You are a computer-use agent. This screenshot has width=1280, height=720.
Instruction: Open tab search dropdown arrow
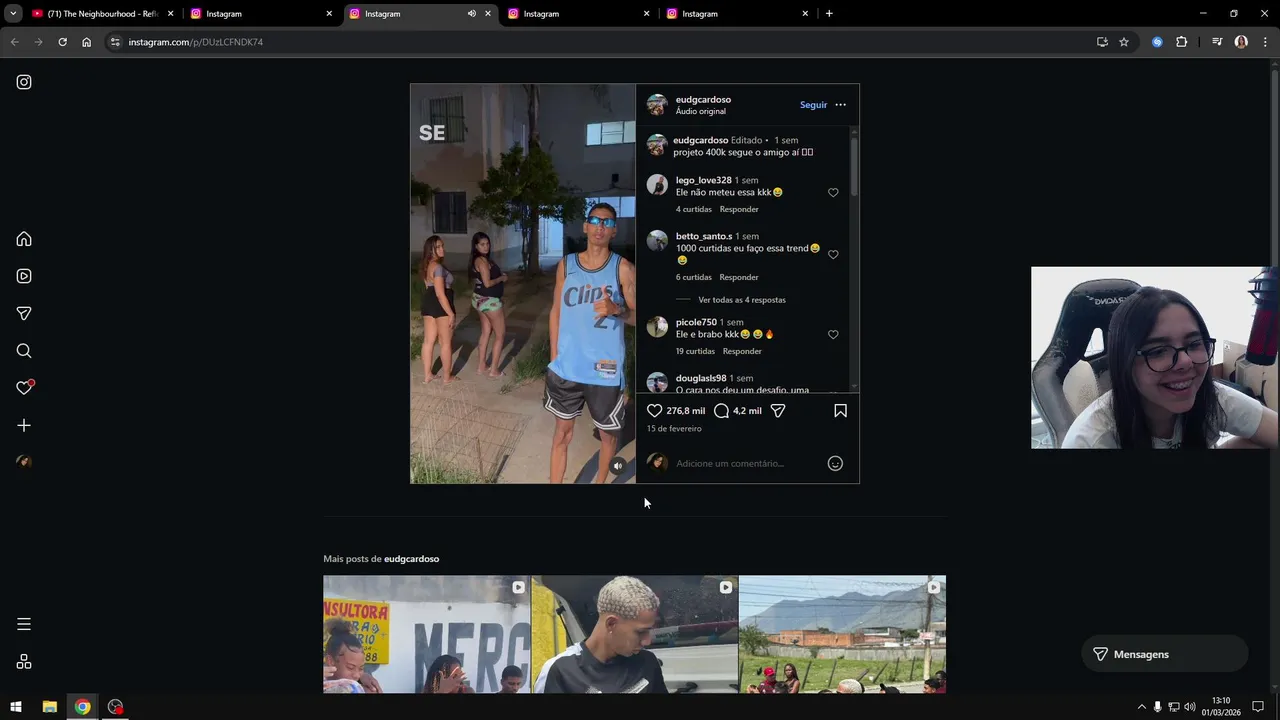pos(13,14)
